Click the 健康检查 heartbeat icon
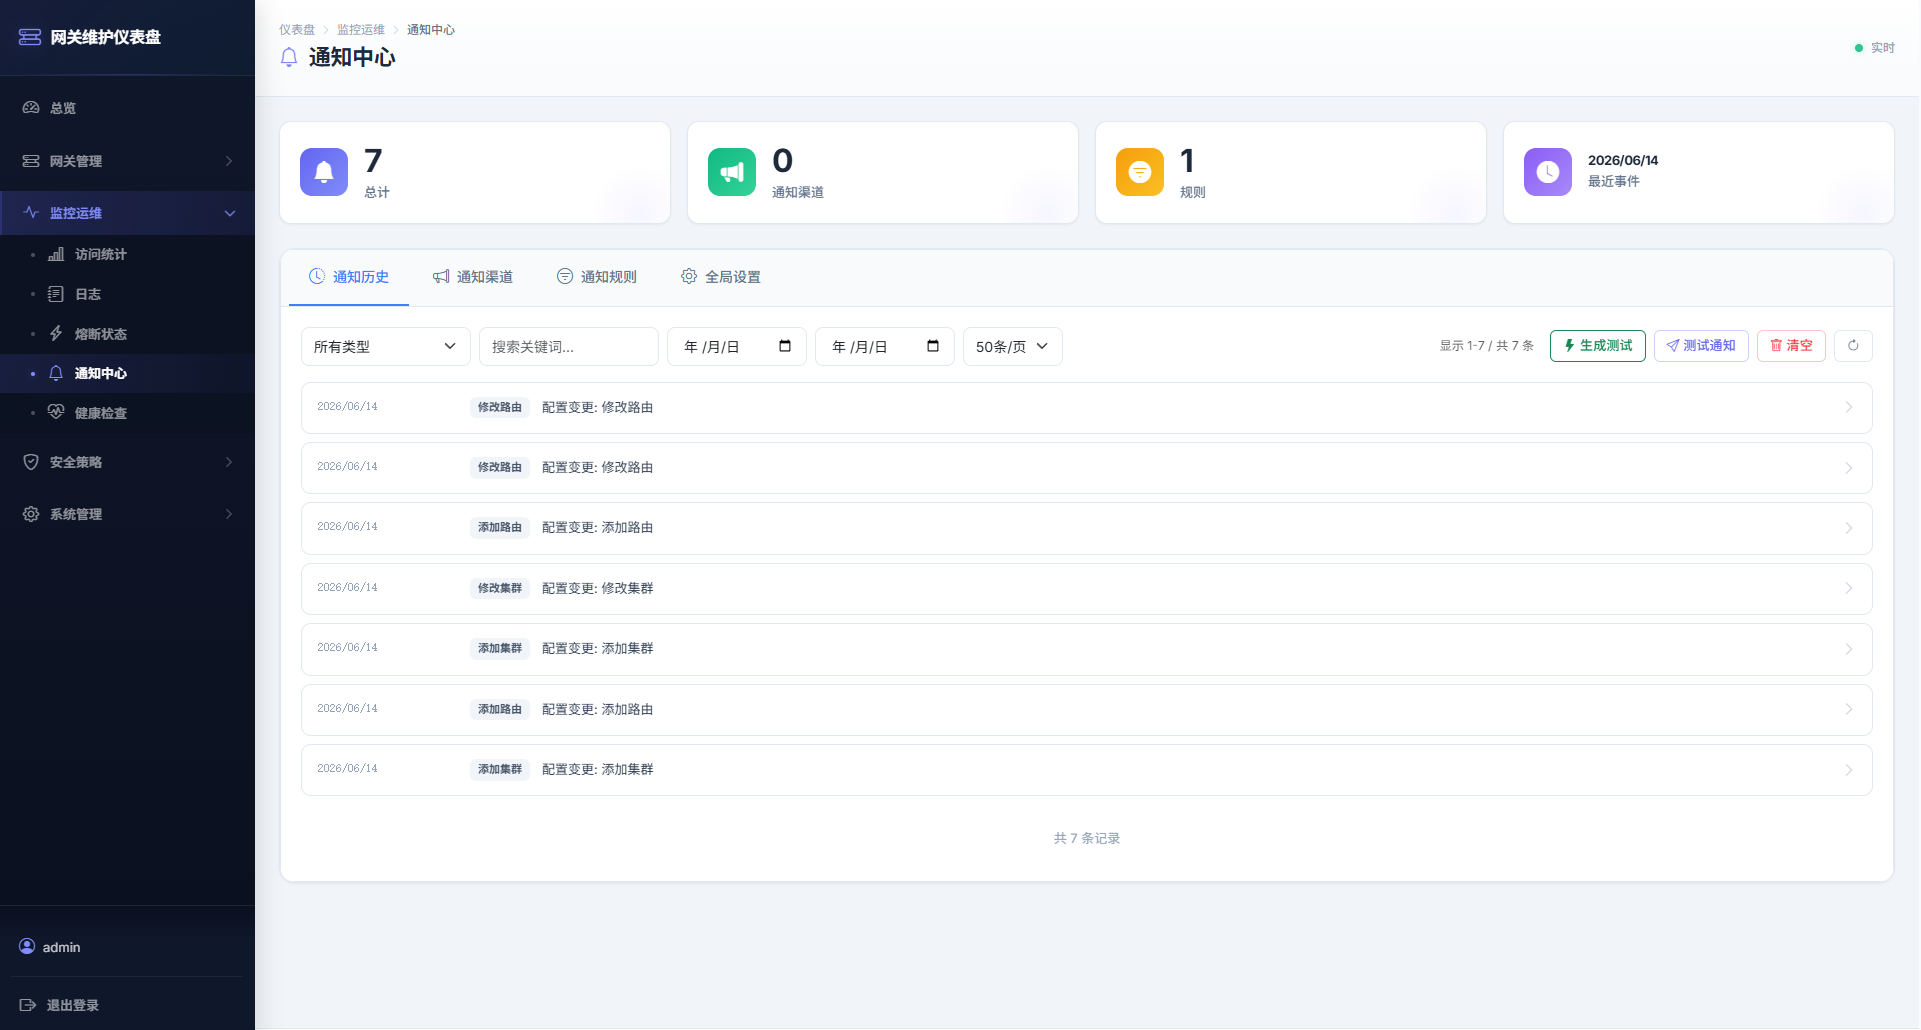 pos(56,412)
